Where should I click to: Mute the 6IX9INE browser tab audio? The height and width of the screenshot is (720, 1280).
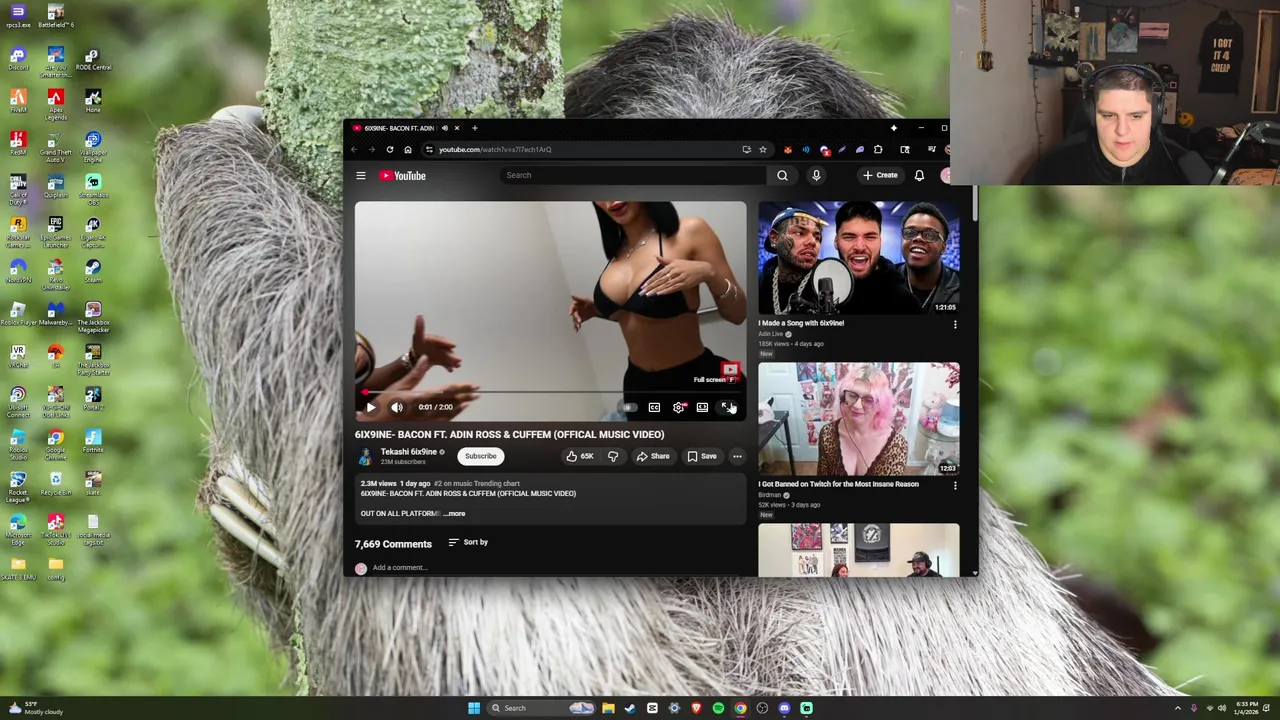pyautogui.click(x=443, y=128)
